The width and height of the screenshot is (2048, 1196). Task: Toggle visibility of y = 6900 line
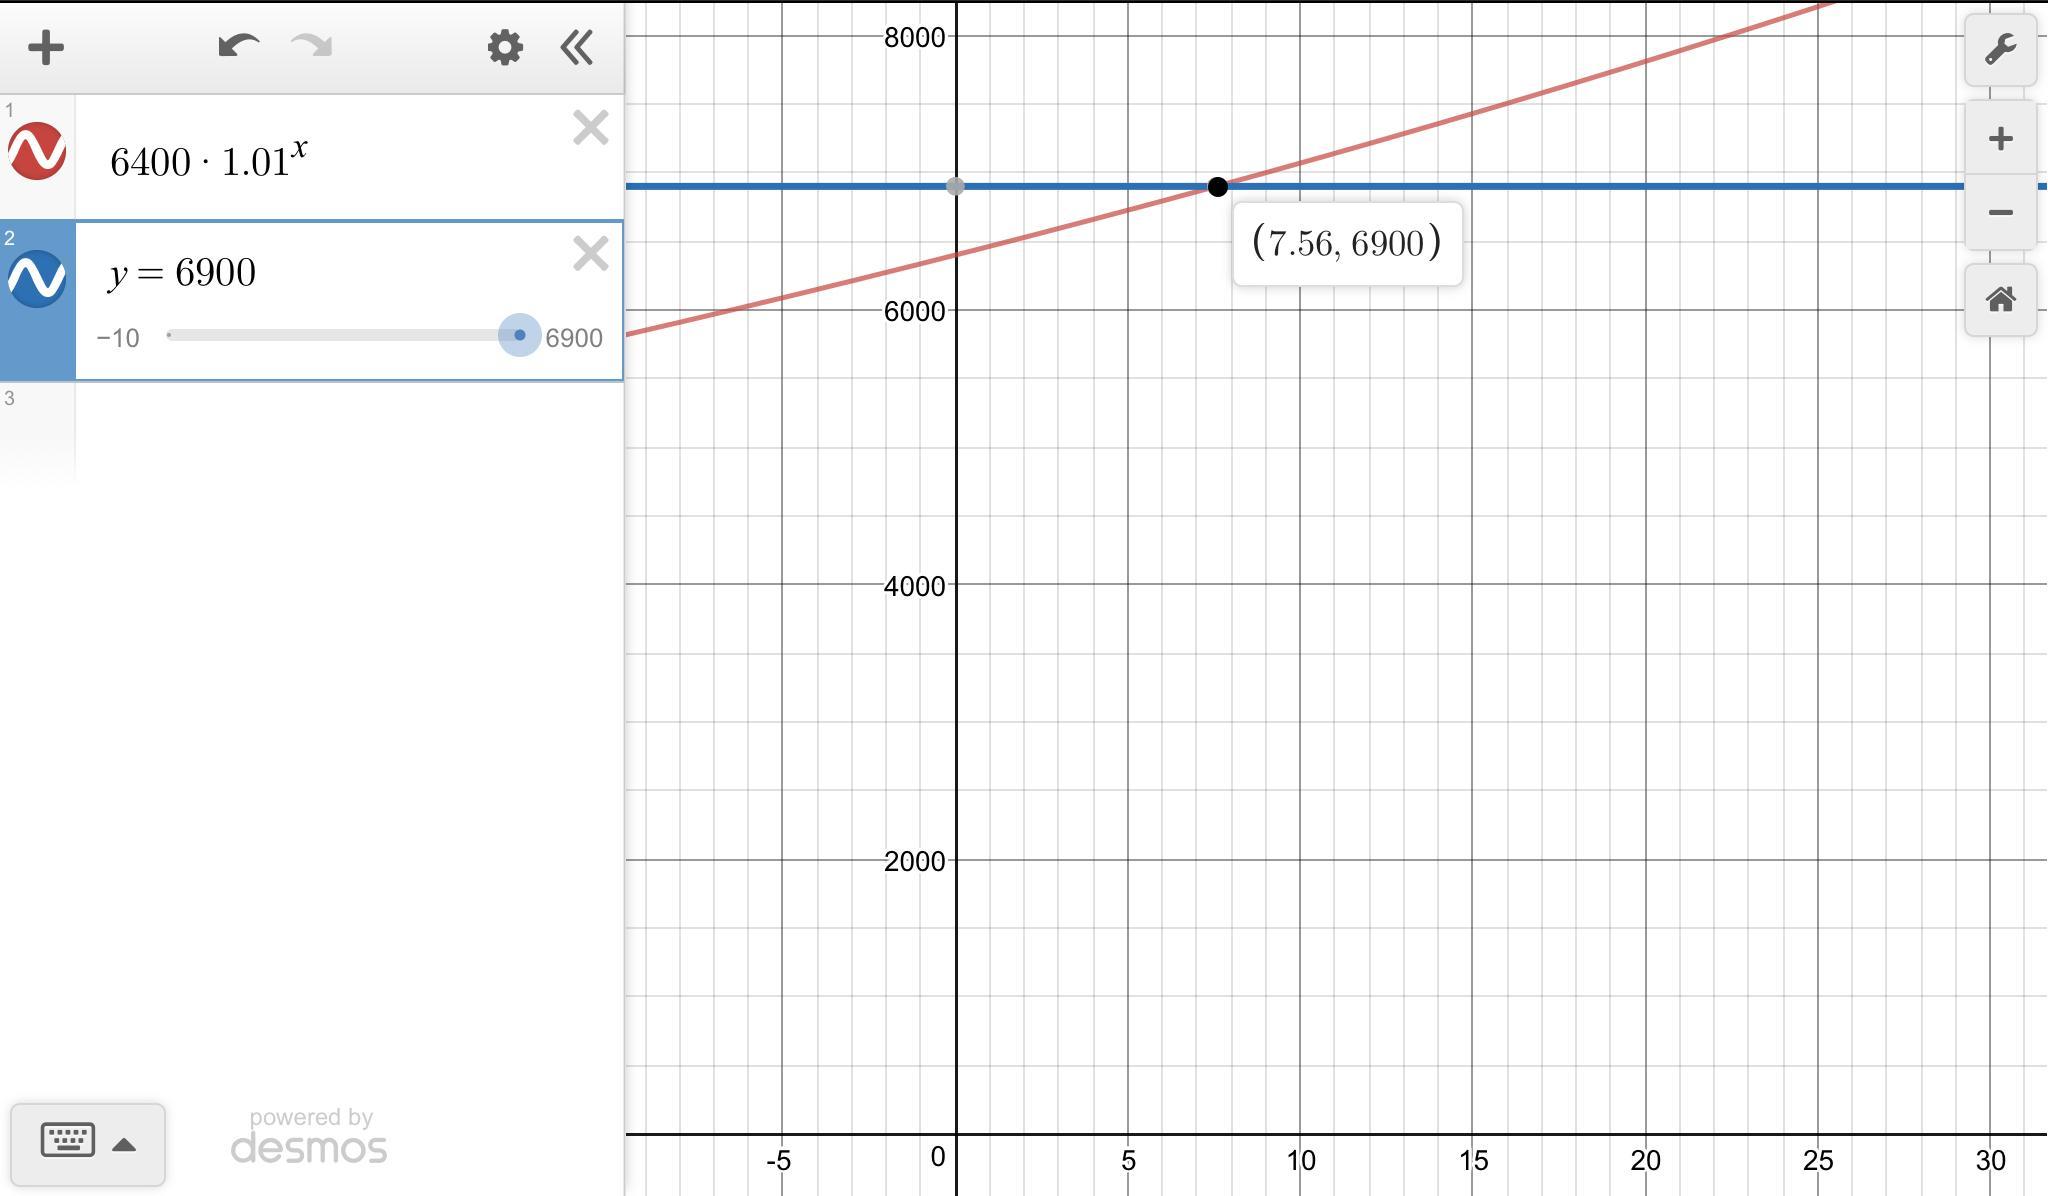(37, 278)
